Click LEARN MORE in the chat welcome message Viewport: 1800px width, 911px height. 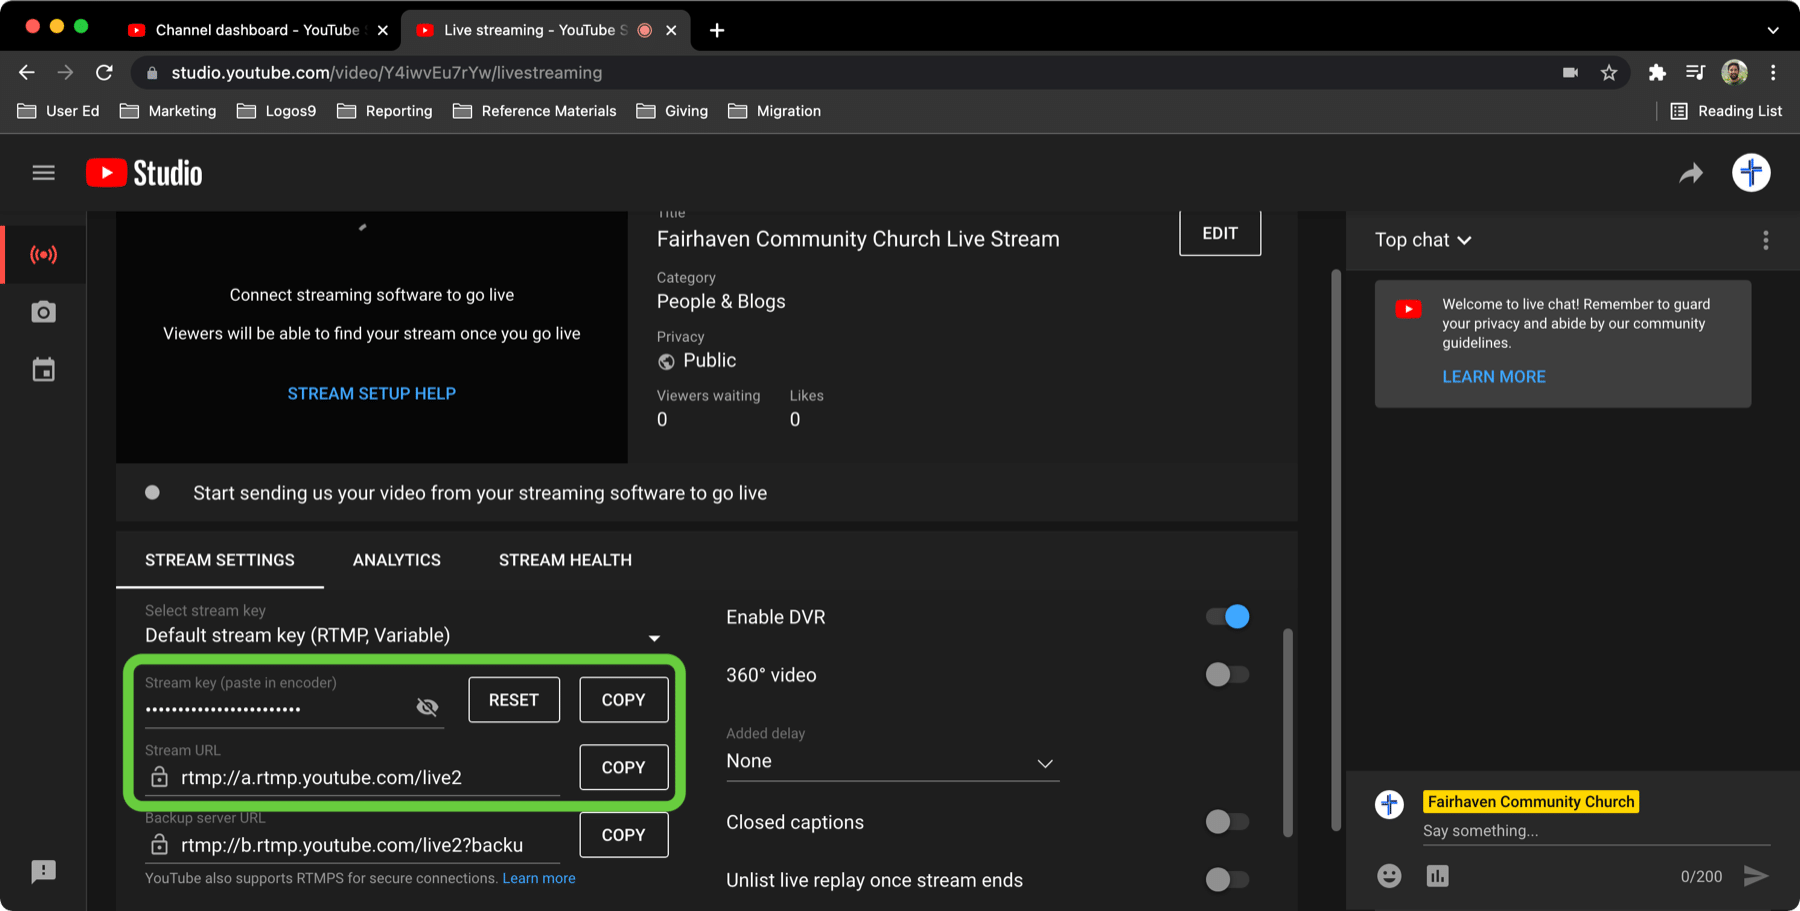coord(1494,377)
